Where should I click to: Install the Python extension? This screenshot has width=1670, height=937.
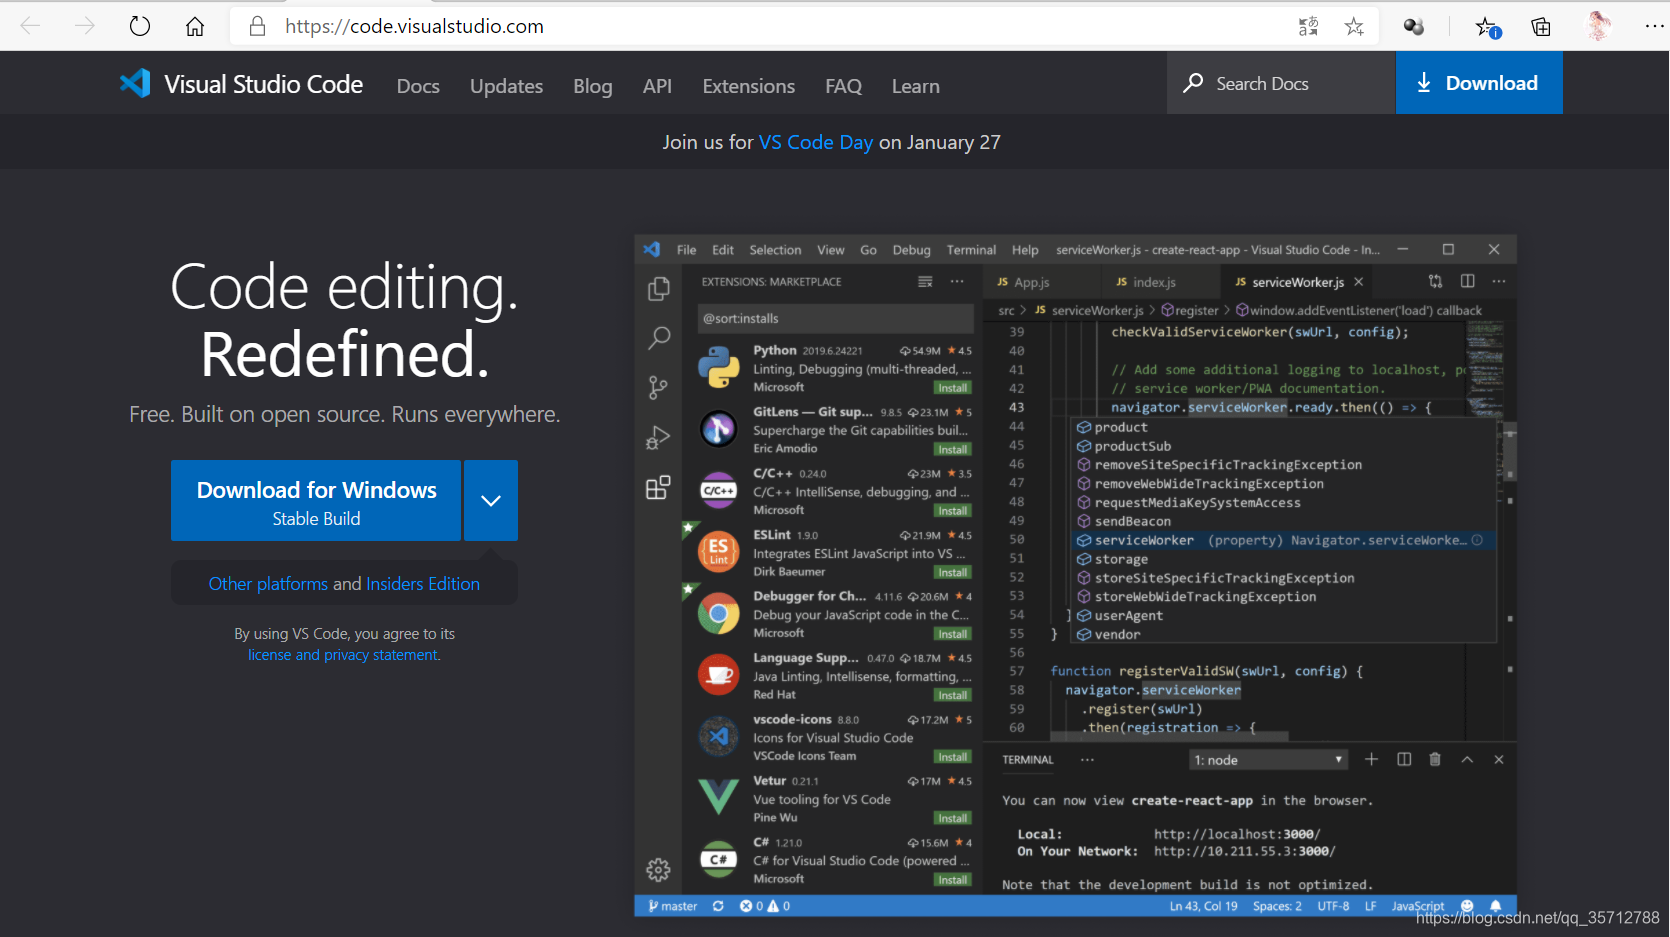952,388
